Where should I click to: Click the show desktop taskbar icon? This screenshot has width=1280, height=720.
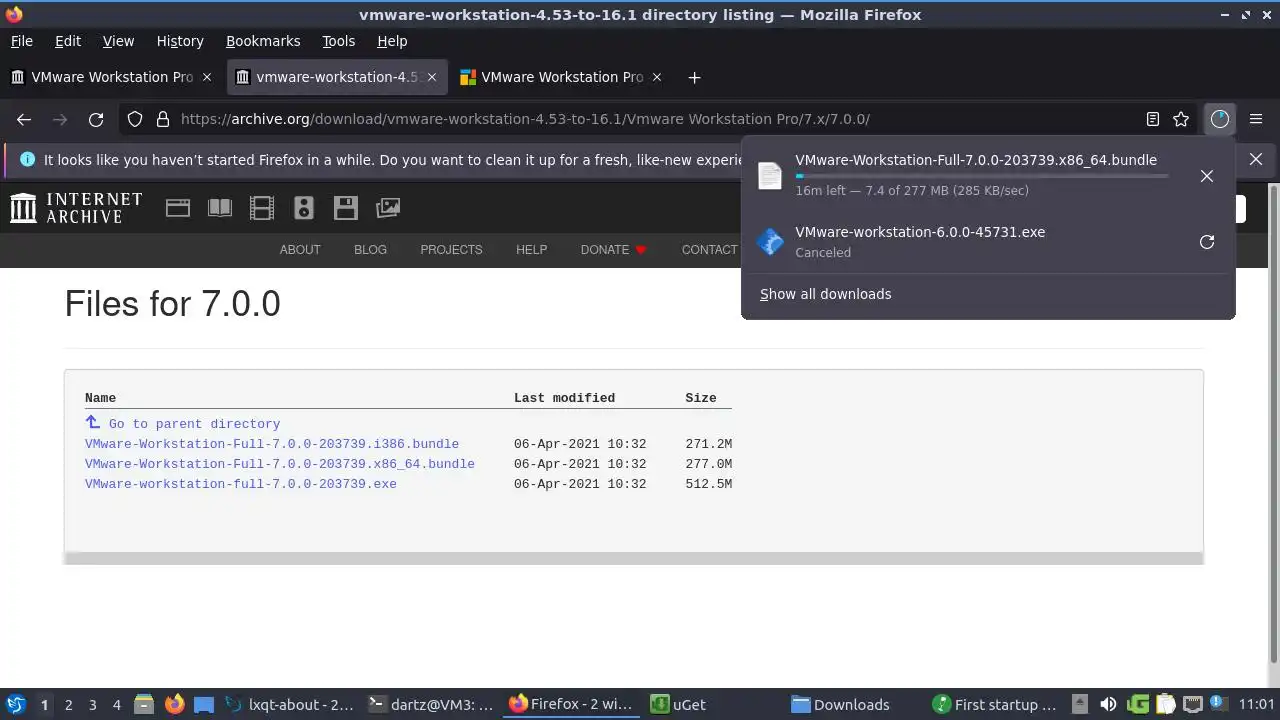(x=204, y=704)
